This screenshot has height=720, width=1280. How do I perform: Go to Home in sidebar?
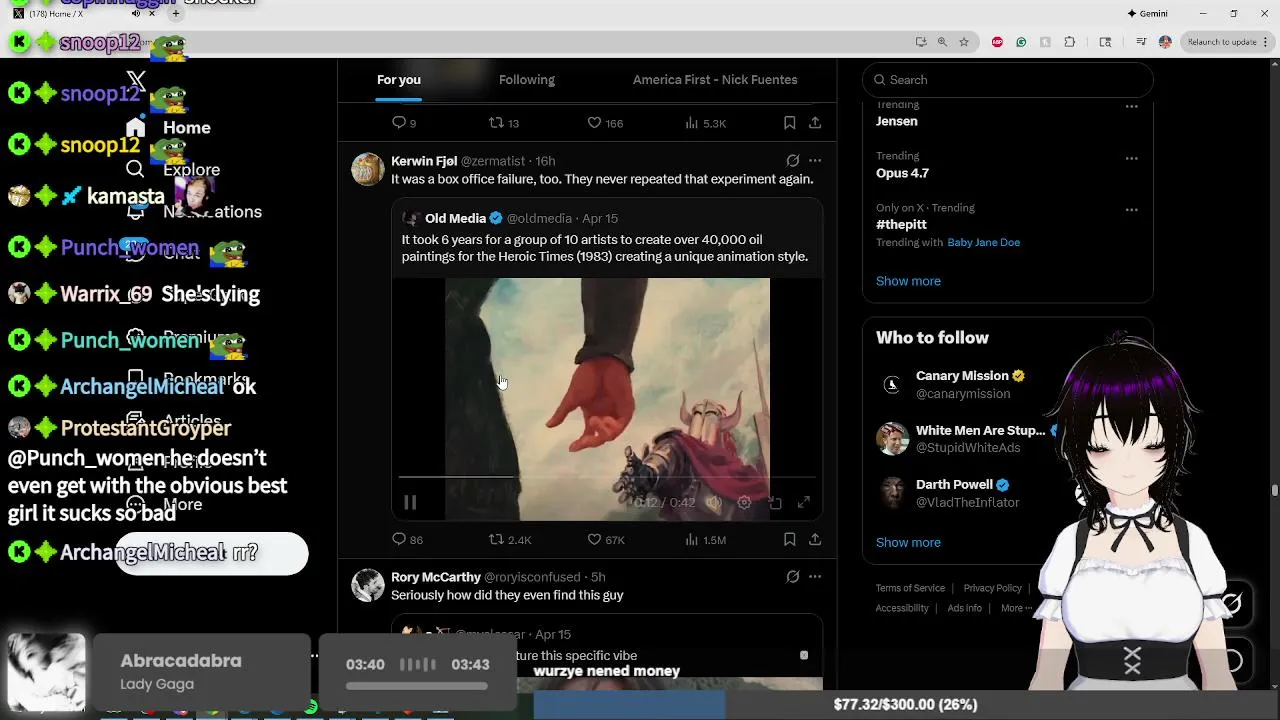pyautogui.click(x=170, y=128)
